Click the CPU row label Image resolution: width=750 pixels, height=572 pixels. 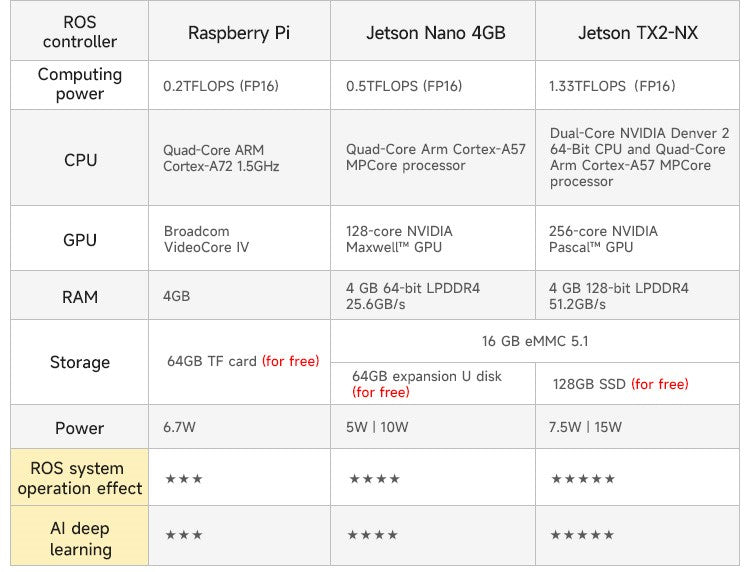tap(79, 159)
